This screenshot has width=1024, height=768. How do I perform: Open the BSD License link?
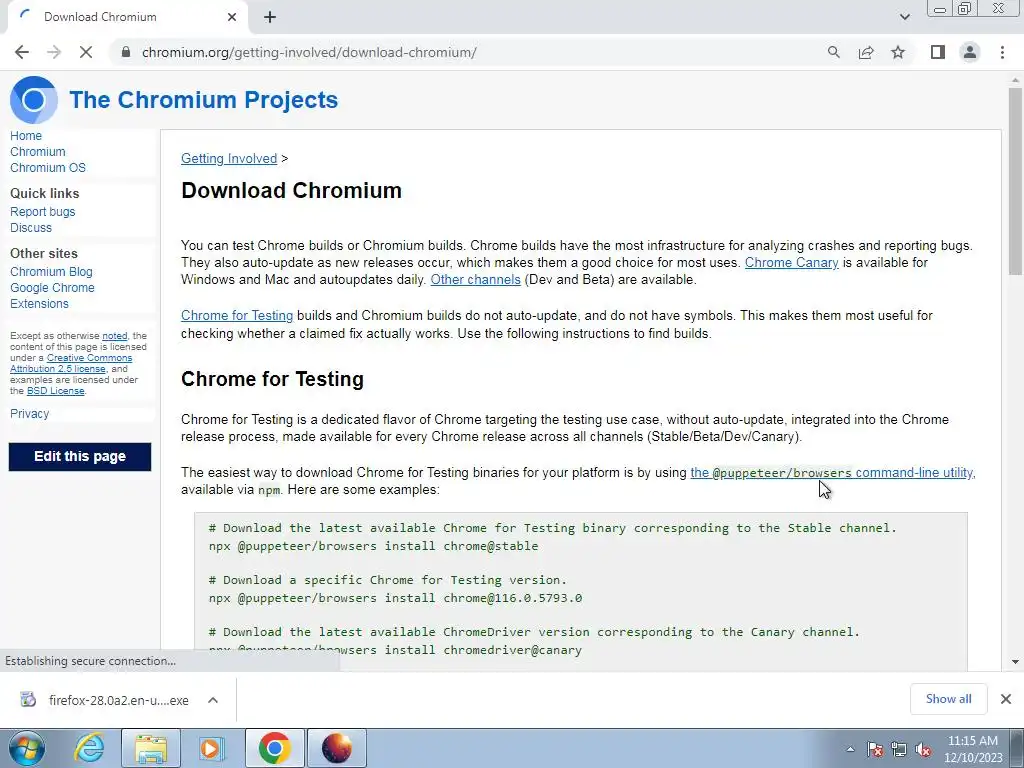pos(56,391)
